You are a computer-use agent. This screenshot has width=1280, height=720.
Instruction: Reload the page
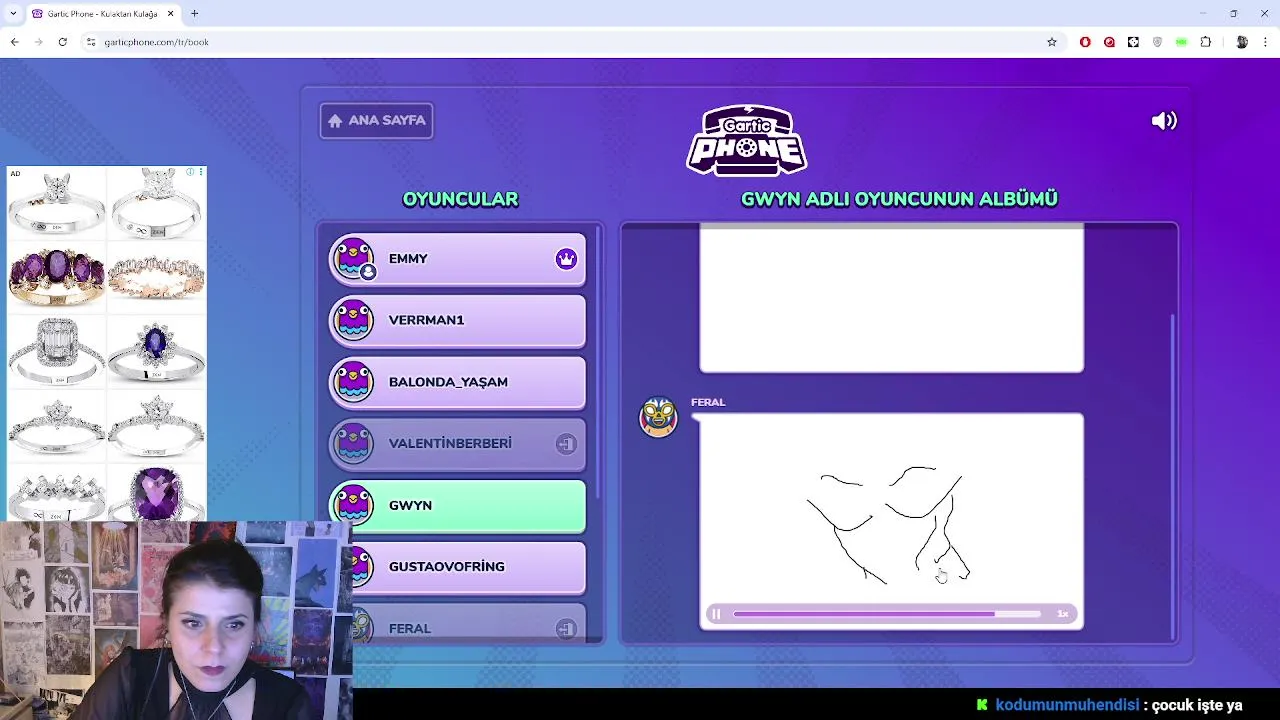62,42
